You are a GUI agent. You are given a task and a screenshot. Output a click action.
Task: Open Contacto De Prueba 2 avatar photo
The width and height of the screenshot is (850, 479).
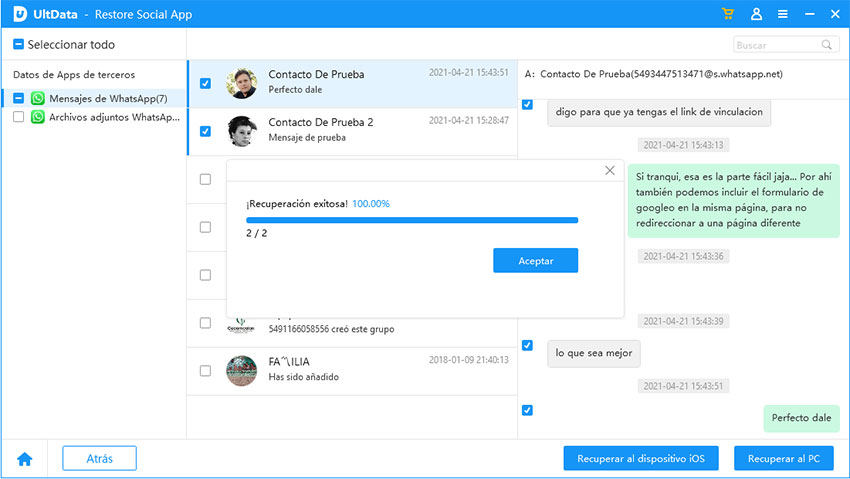click(x=241, y=131)
